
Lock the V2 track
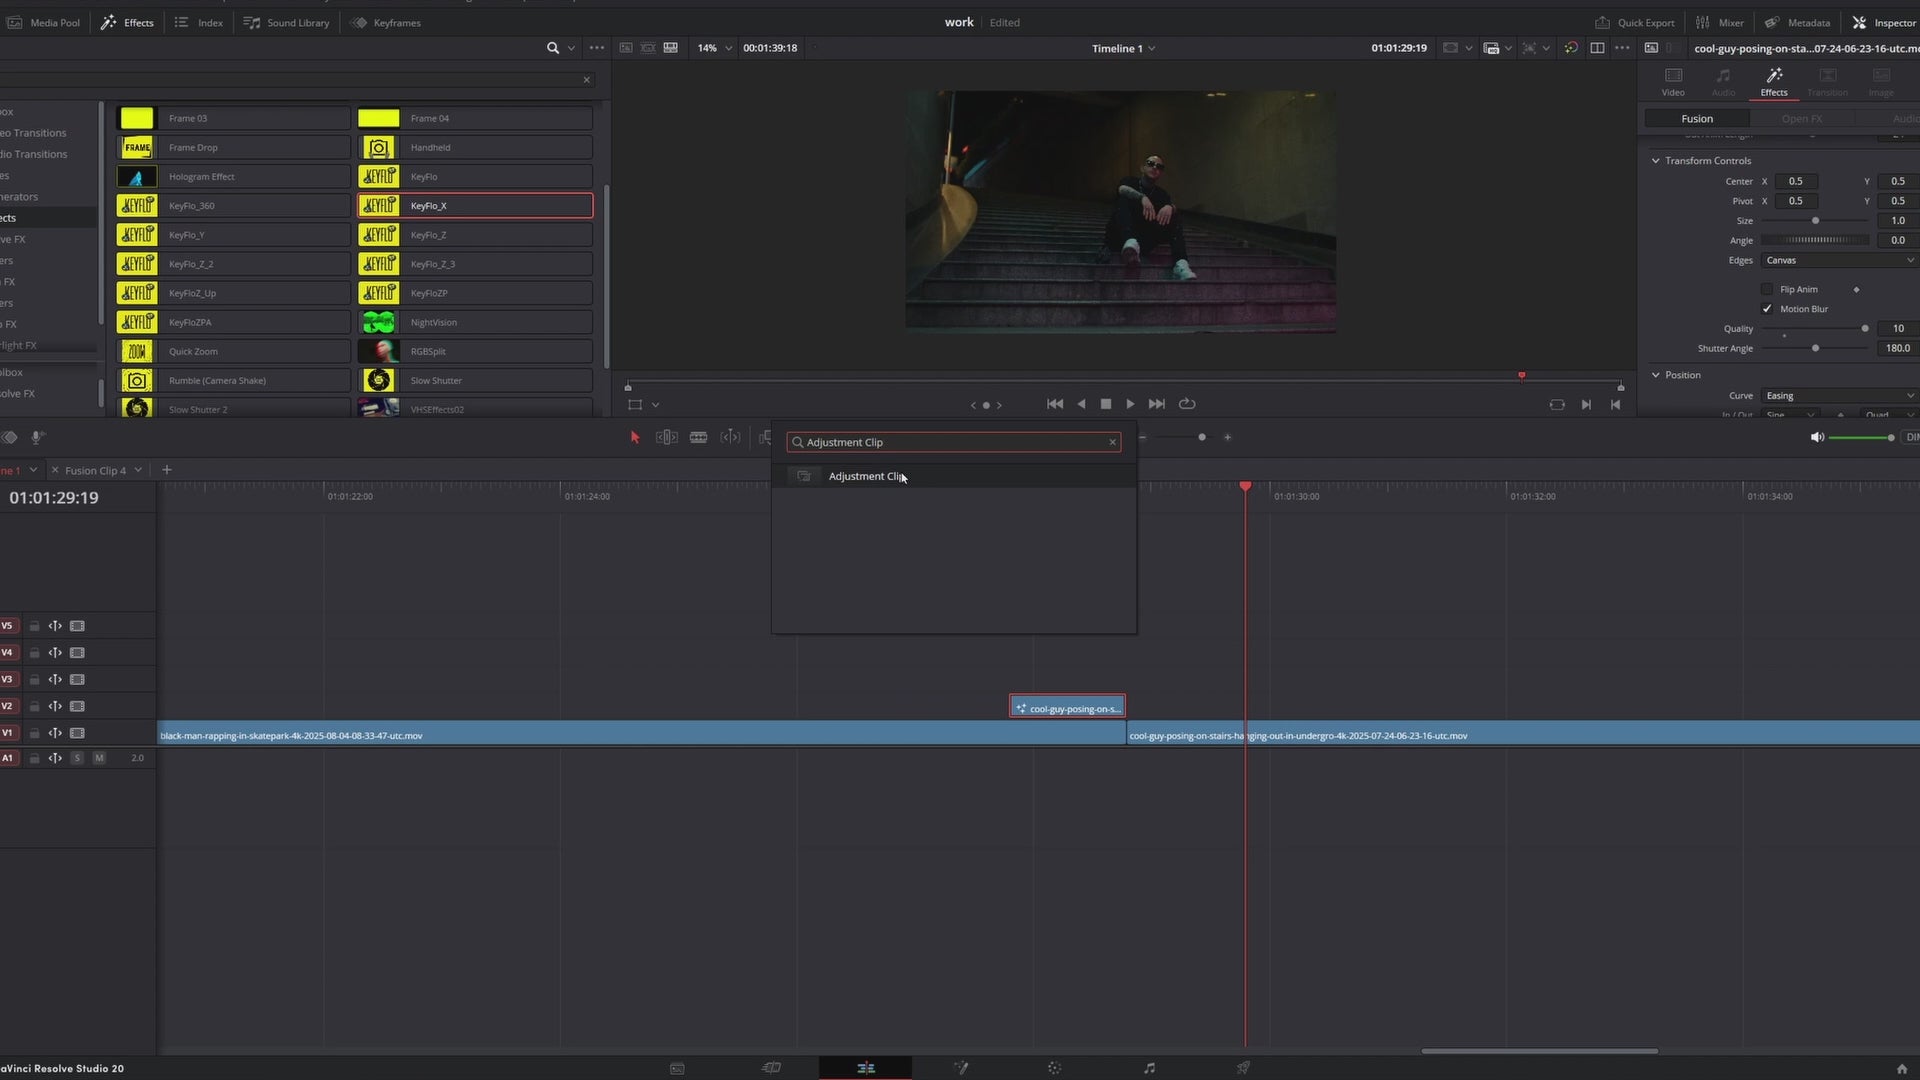(x=34, y=707)
